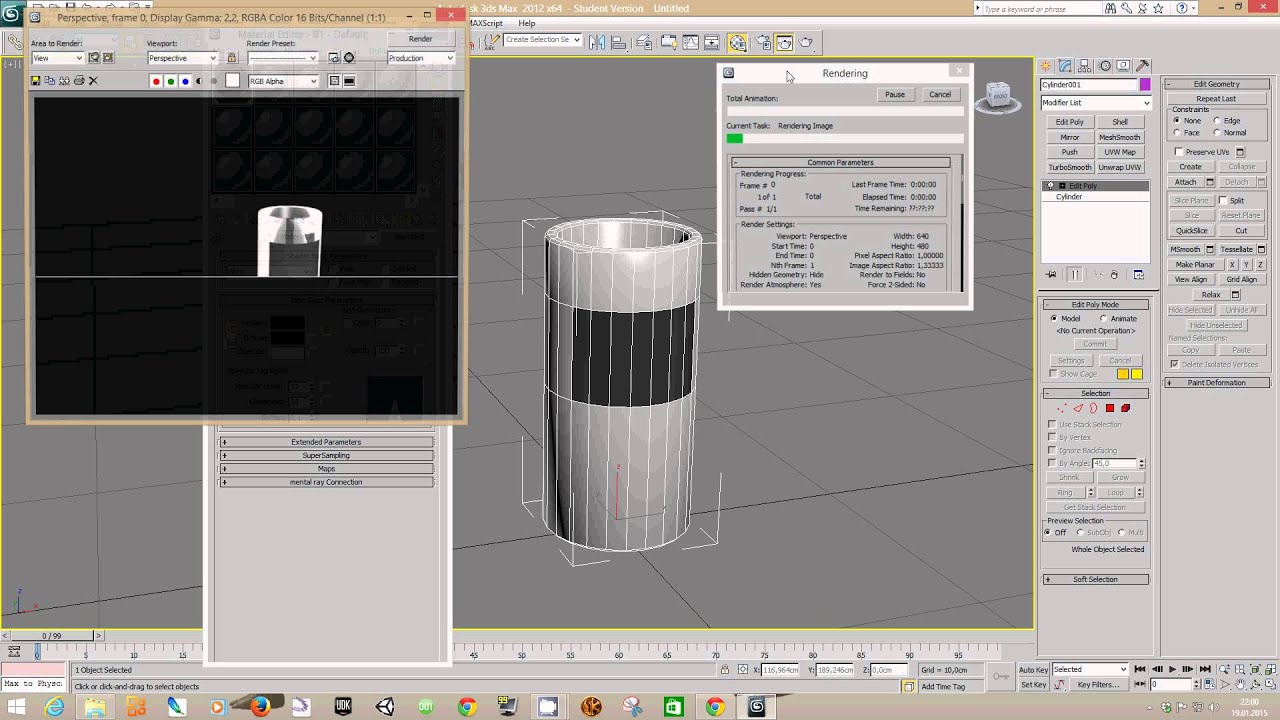The width and height of the screenshot is (1280, 720).
Task: Click the Render Setup toolbar icon
Action: 762,42
